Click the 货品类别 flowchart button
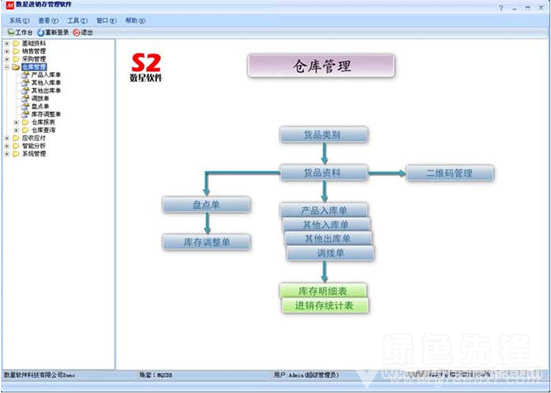551x393 pixels. point(324,135)
